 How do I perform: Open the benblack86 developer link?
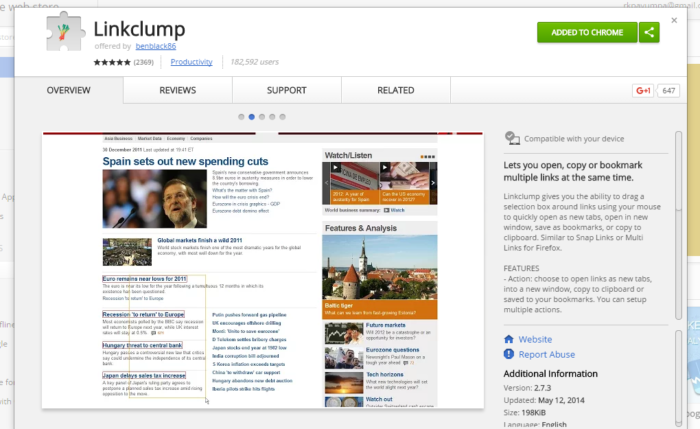pos(156,46)
